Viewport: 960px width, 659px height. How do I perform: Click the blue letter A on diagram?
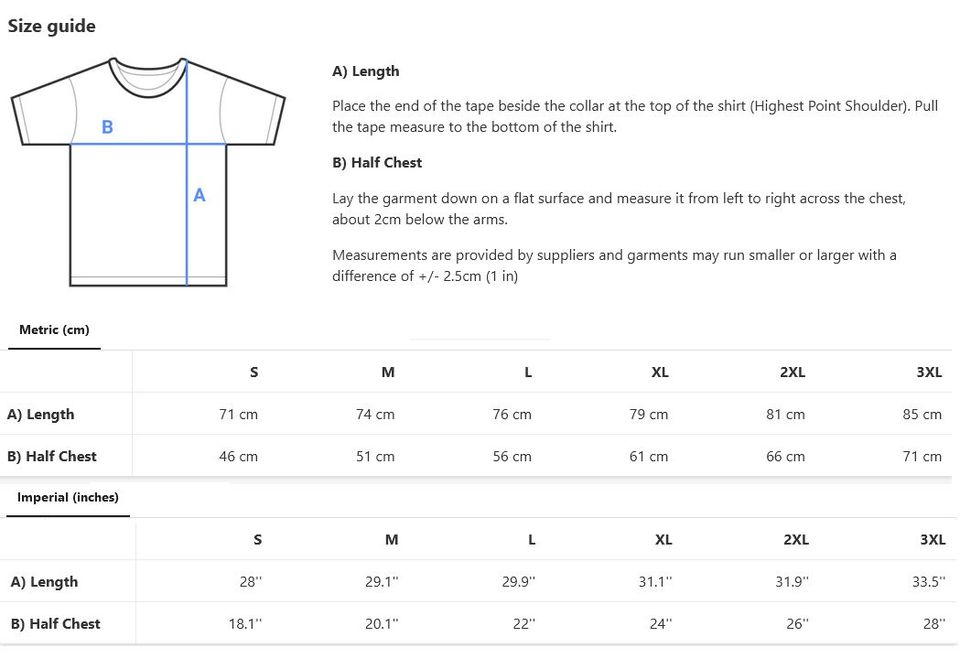tap(199, 195)
